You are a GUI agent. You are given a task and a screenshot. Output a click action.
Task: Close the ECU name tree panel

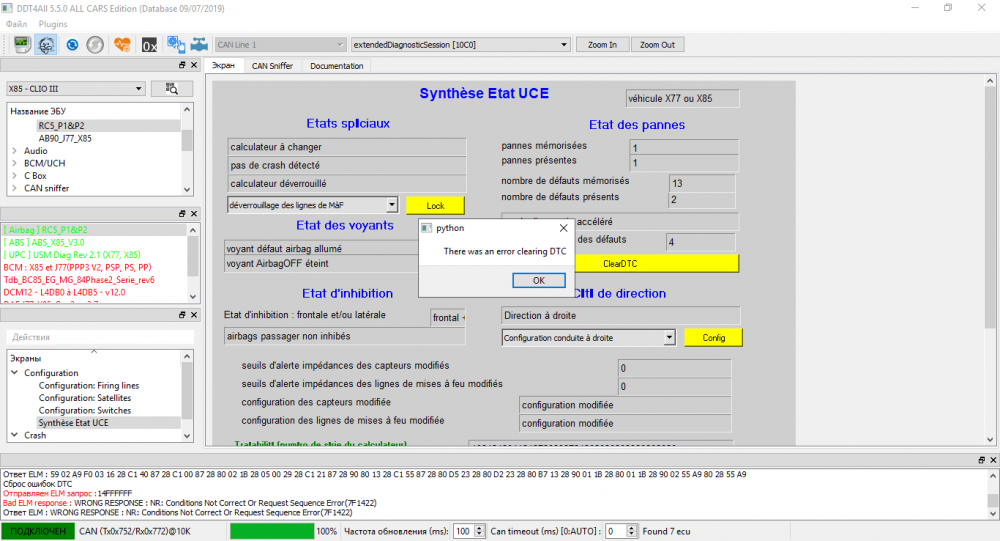195,65
